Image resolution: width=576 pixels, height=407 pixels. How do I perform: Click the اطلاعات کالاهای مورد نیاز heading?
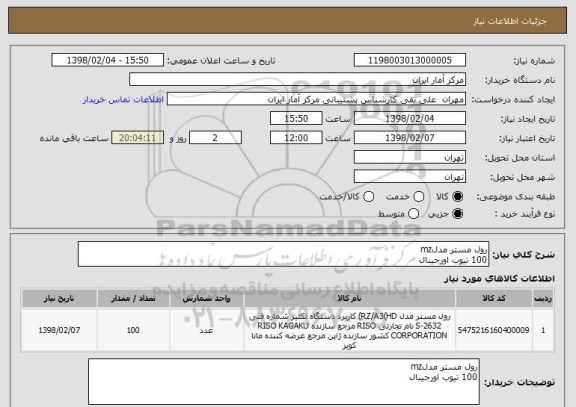click(499, 278)
